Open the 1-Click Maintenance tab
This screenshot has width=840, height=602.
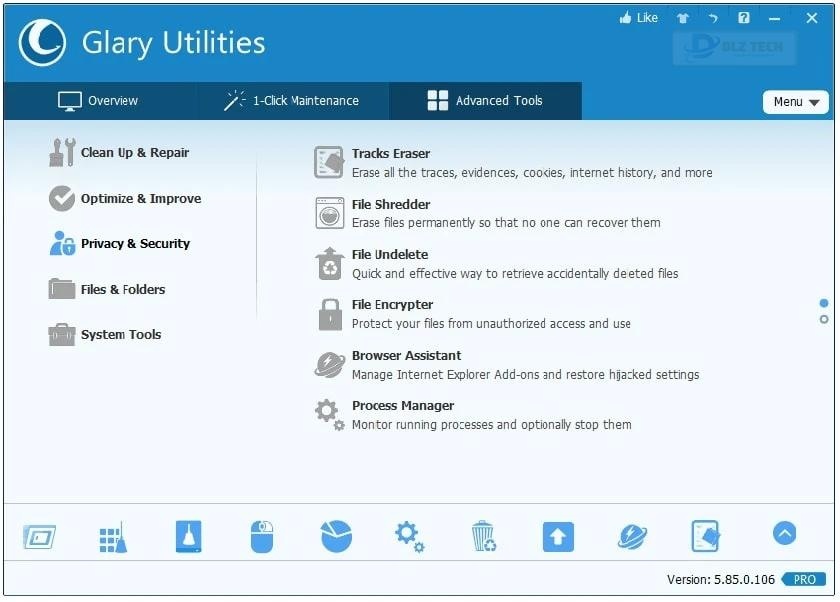292,100
